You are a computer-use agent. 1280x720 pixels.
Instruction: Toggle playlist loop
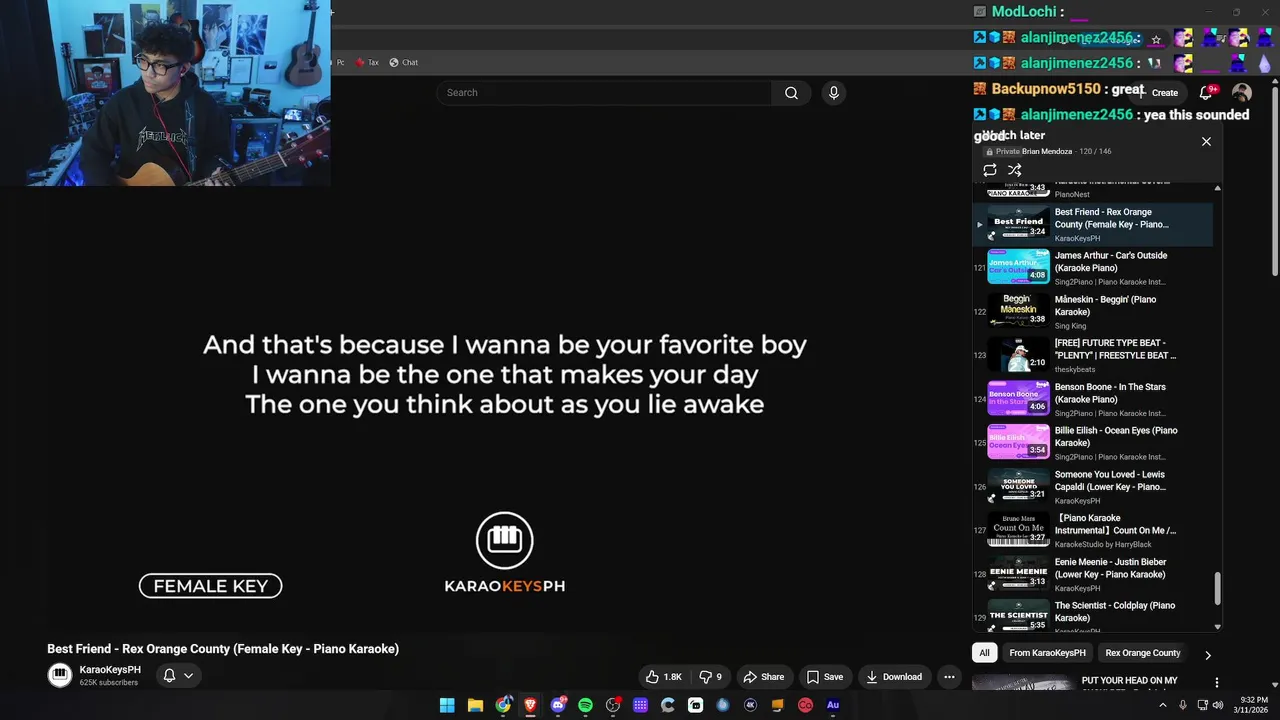point(990,170)
